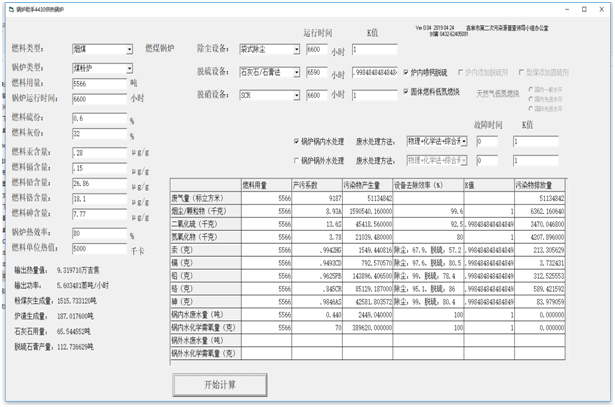Click 脱硝设备 run time field

(x=317, y=95)
